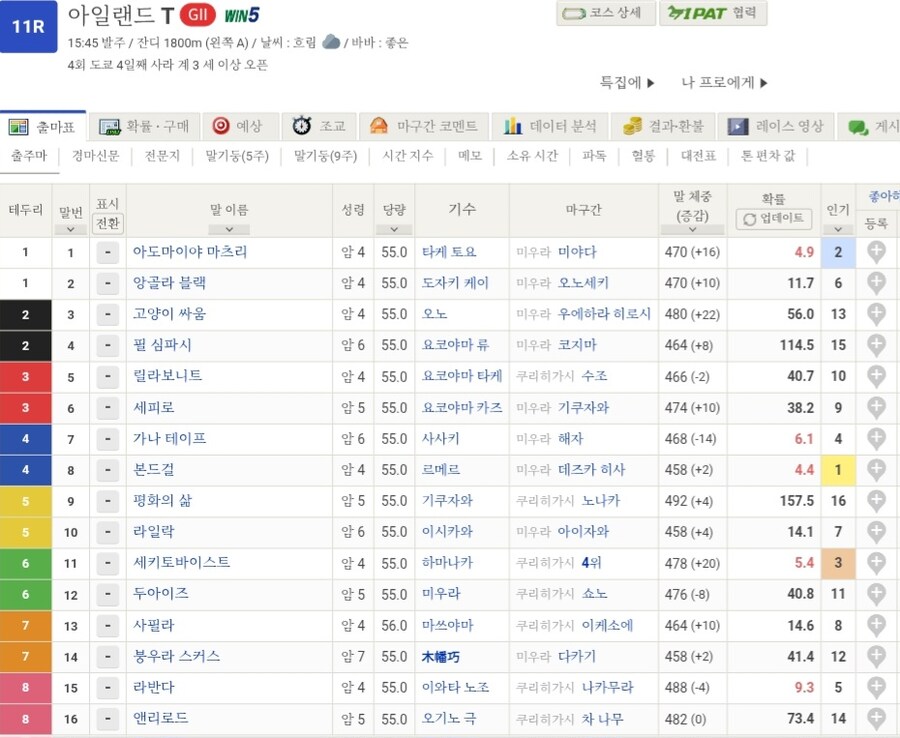The image size is (900, 738).
Task: Click the cloudy weather icon
Action: (x=331, y=42)
